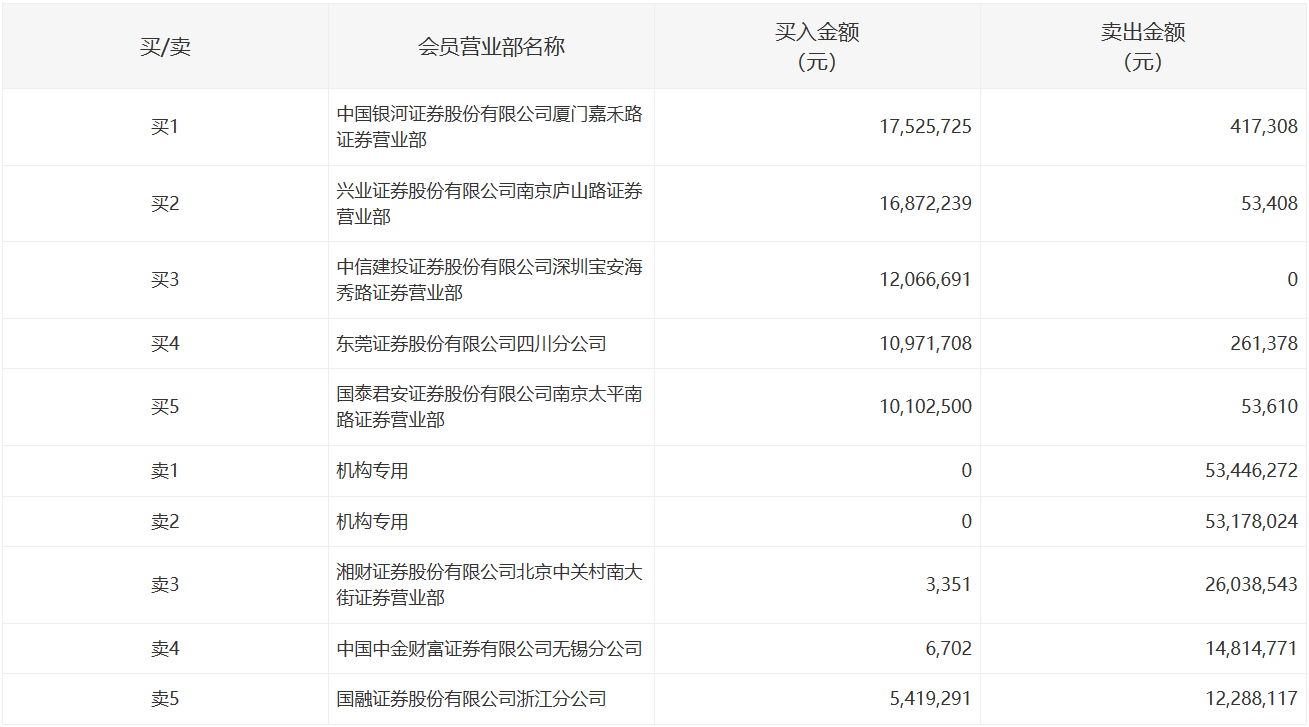Click the 买/卖 column header
Image resolution: width=1309 pixels, height=727 pixels.
(165, 46)
